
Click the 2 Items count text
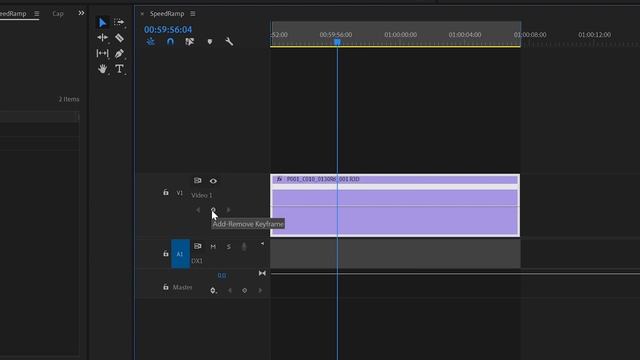click(69, 99)
